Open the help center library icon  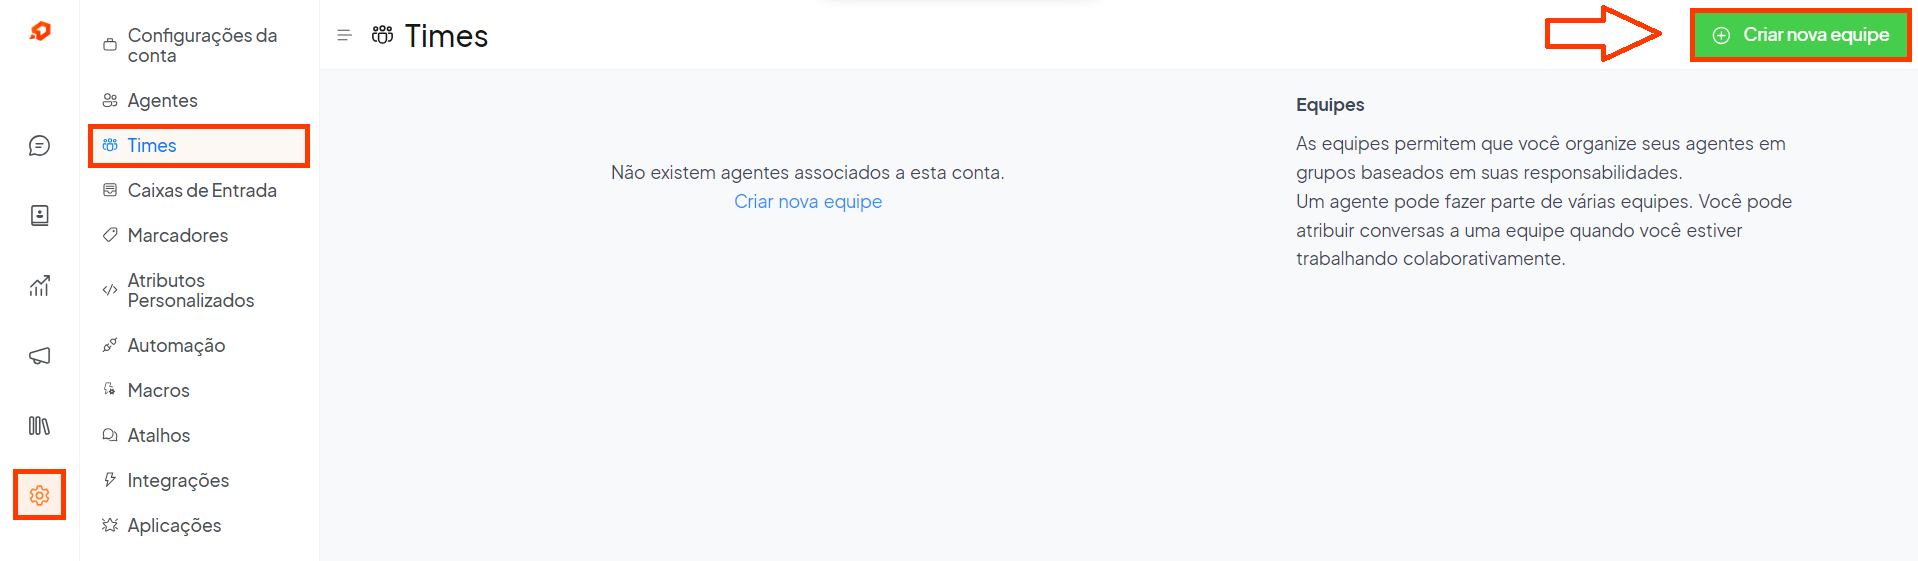pos(39,426)
